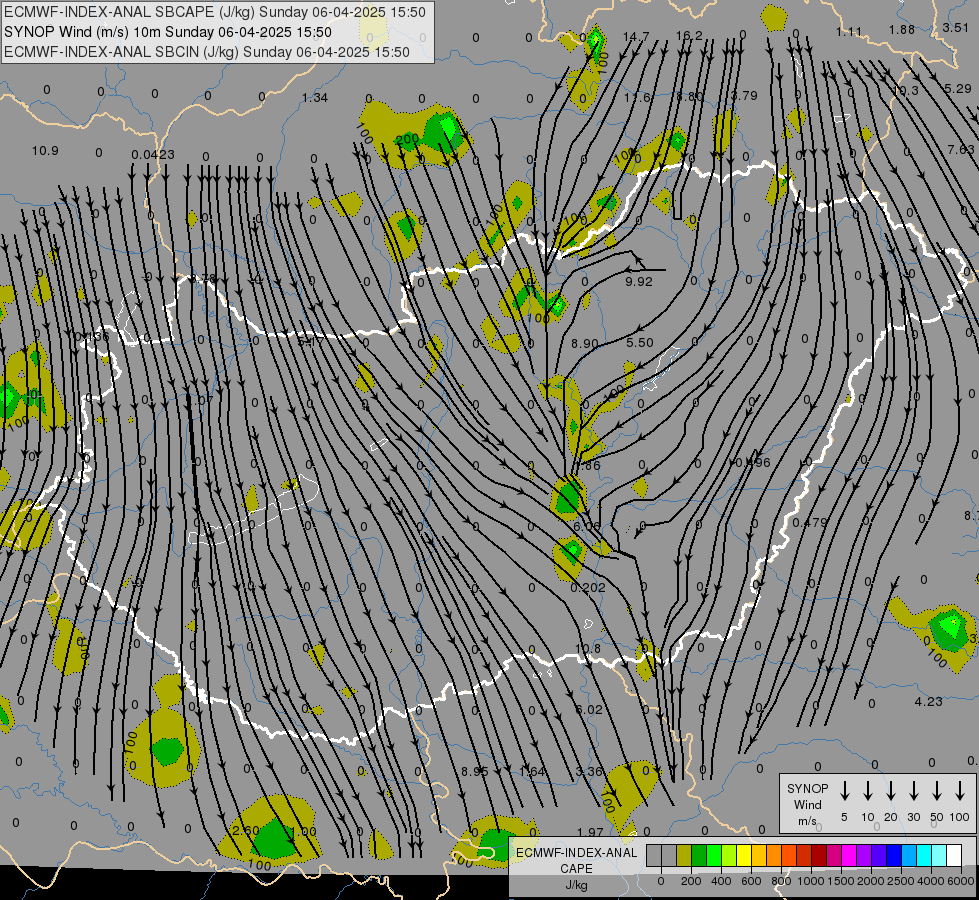
Task: Click the SBCAPE title line in header box
Action: point(215,12)
